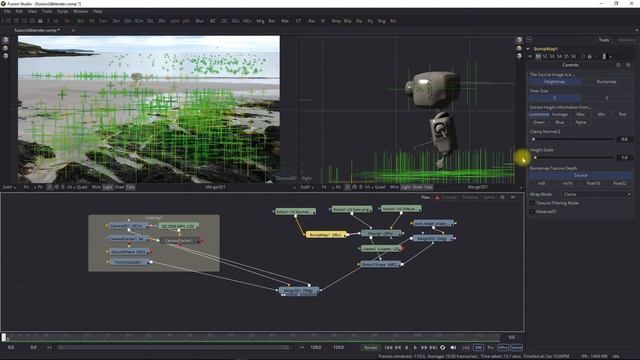Open SubV dropdown in right viewer

point(307,187)
